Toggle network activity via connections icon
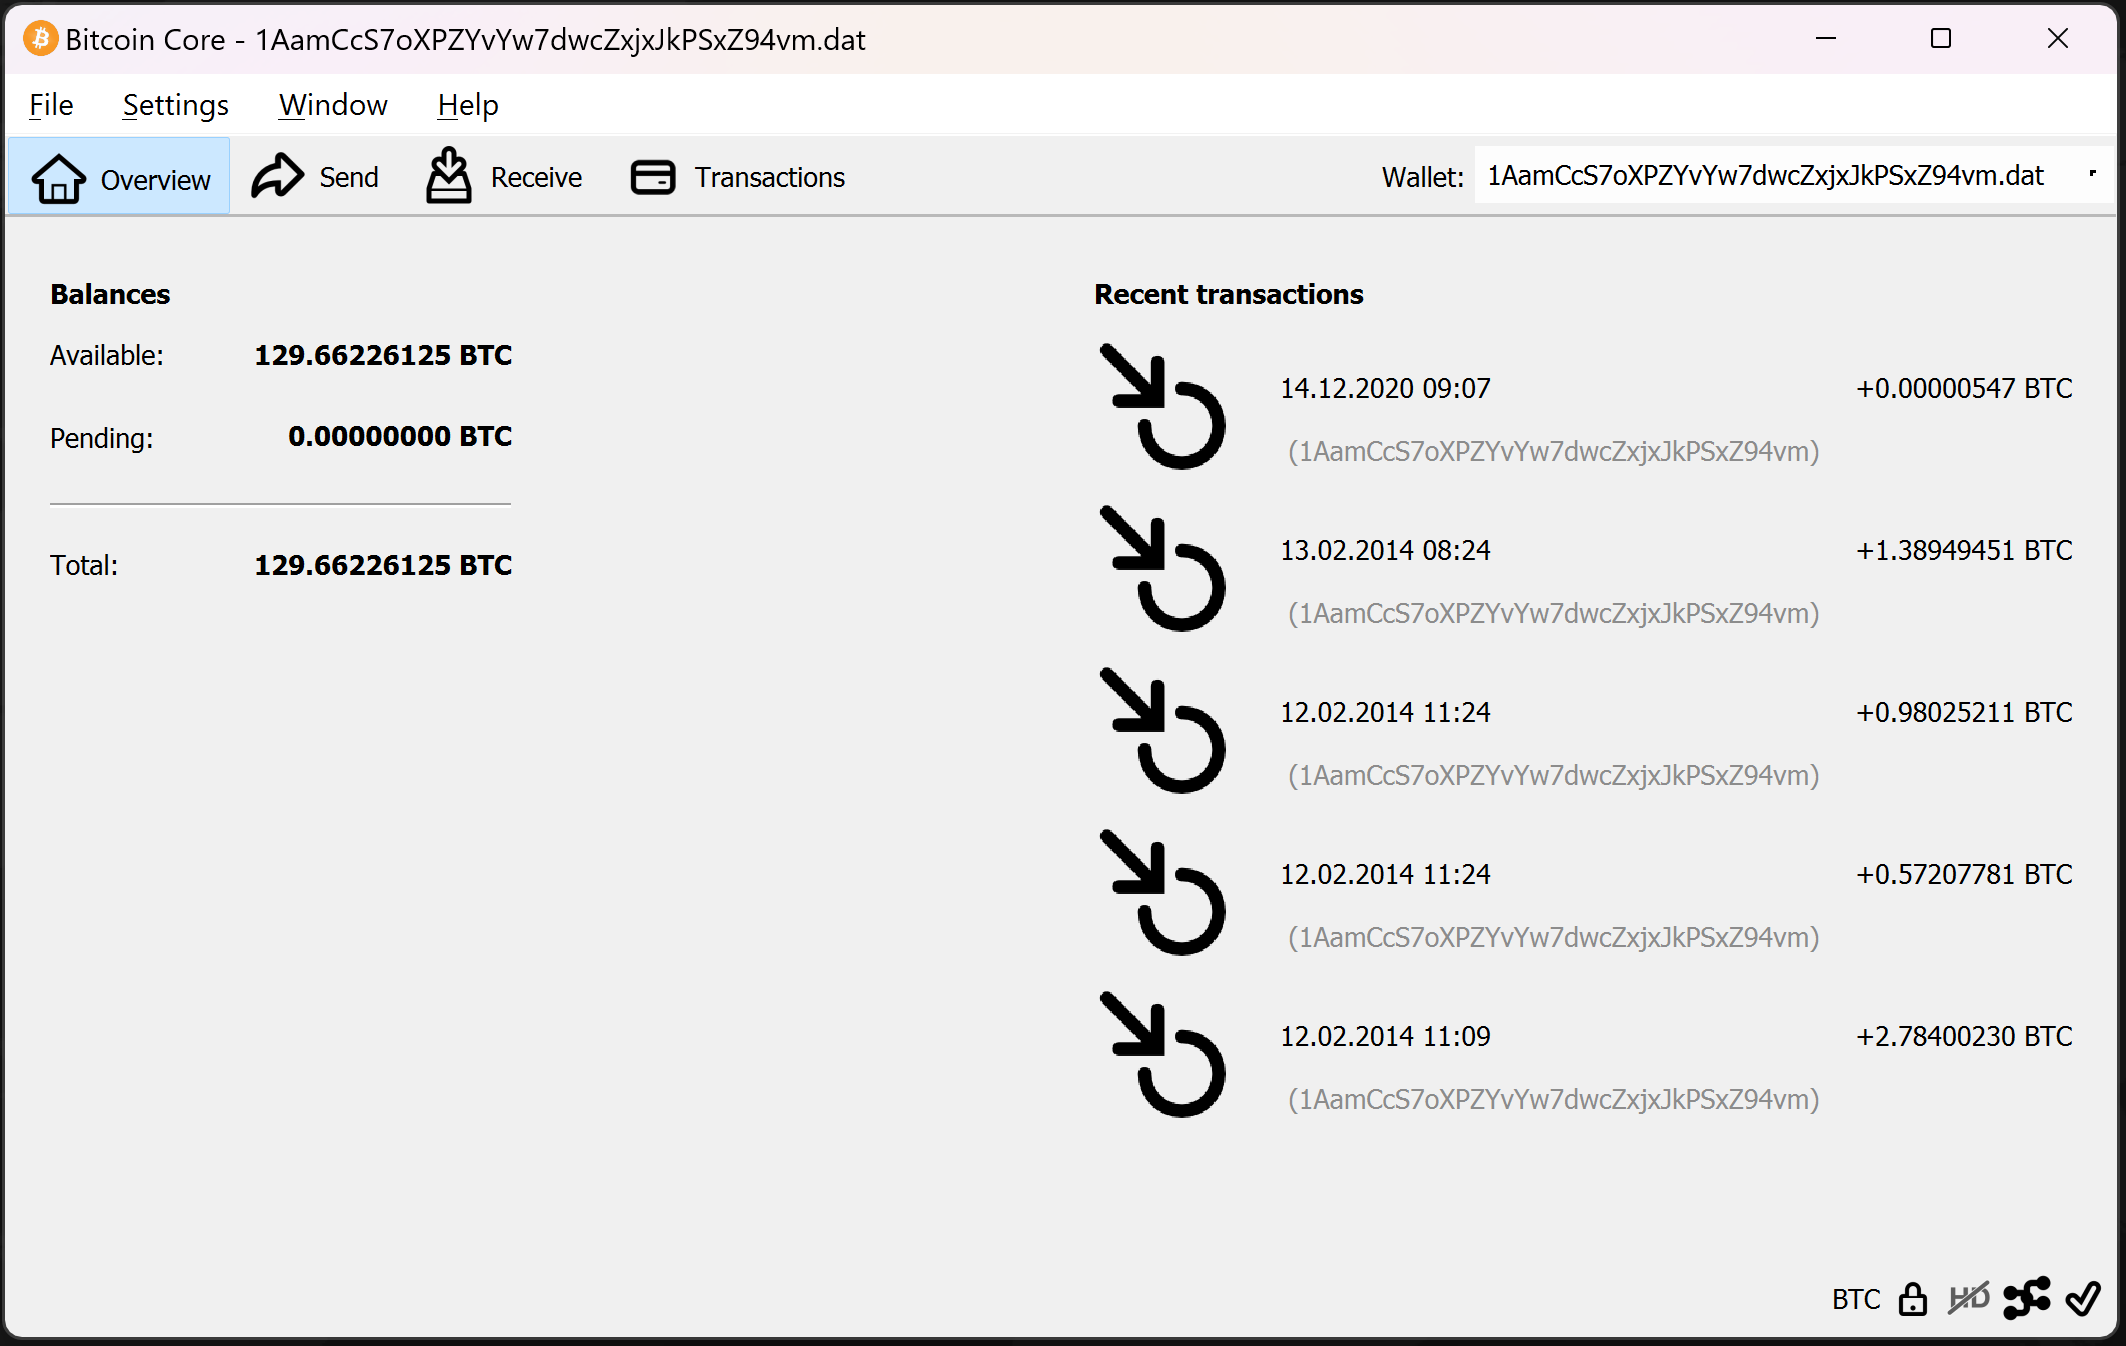The image size is (2126, 1346). click(2027, 1299)
